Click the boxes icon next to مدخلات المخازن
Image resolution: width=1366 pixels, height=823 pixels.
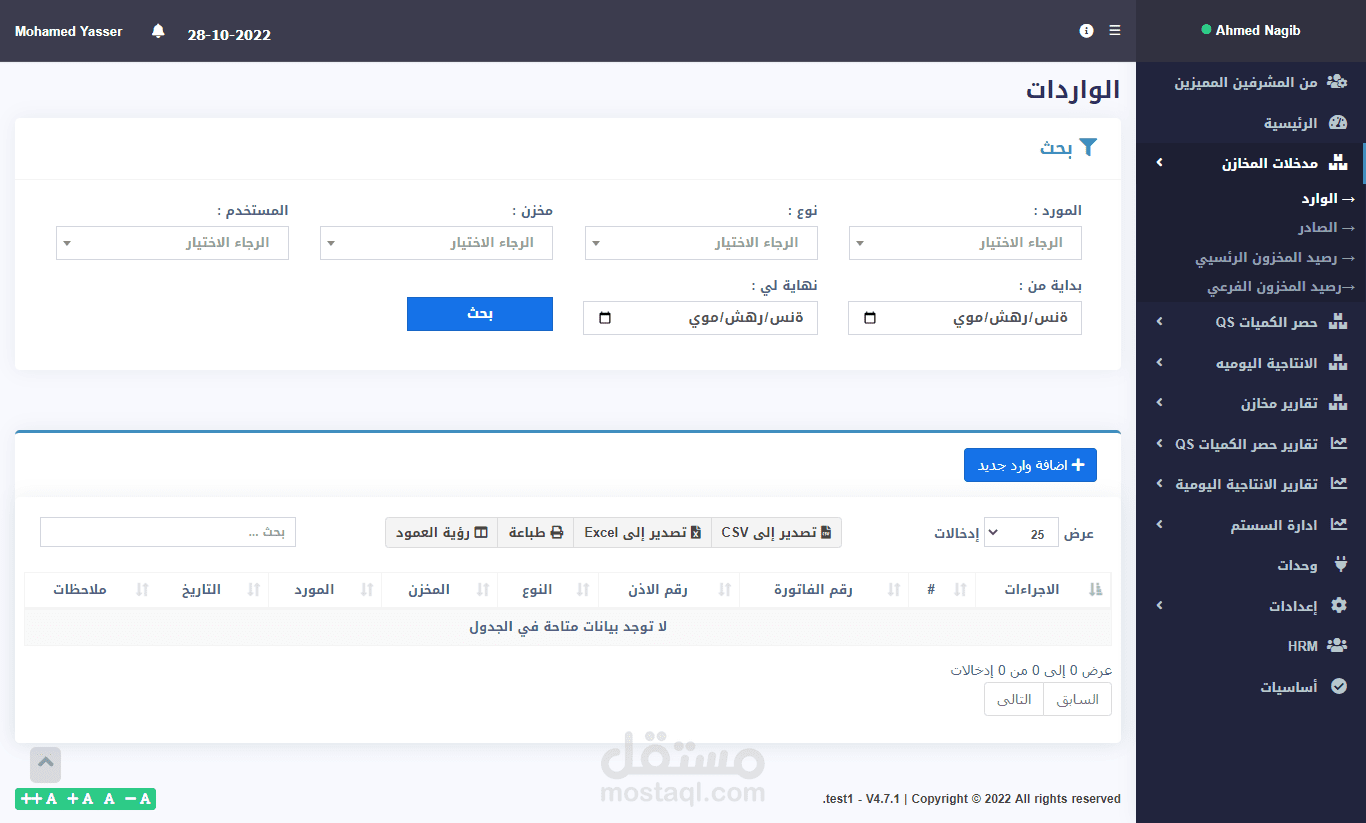pyautogui.click(x=1338, y=163)
